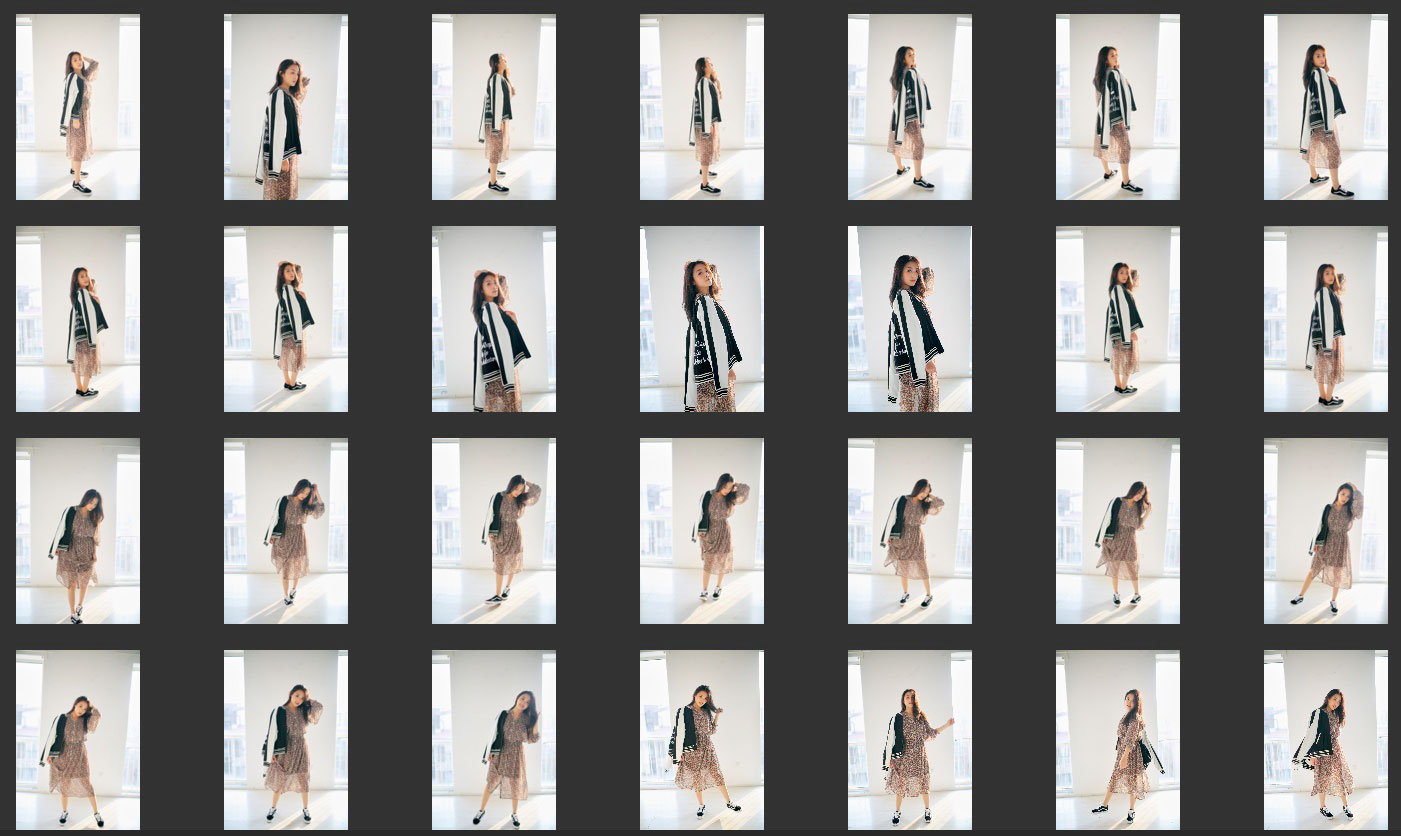Select the sixth photo in the top row

pos(1118,107)
